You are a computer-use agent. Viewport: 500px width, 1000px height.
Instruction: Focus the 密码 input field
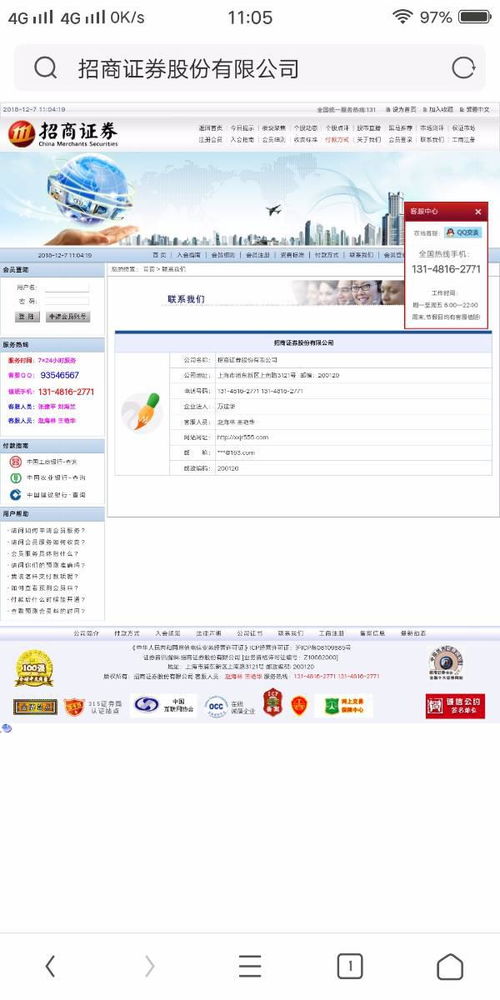tap(66, 301)
